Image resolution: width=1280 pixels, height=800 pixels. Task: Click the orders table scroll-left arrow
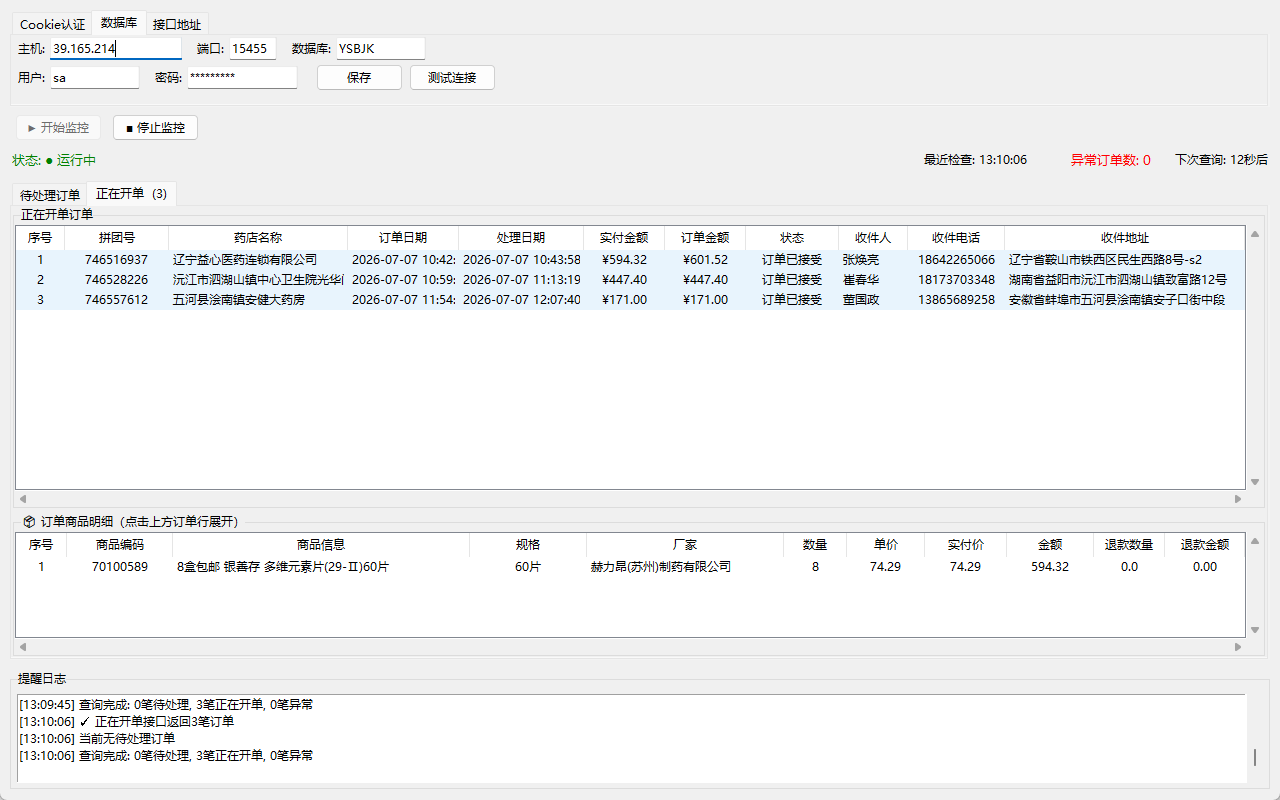[23, 498]
